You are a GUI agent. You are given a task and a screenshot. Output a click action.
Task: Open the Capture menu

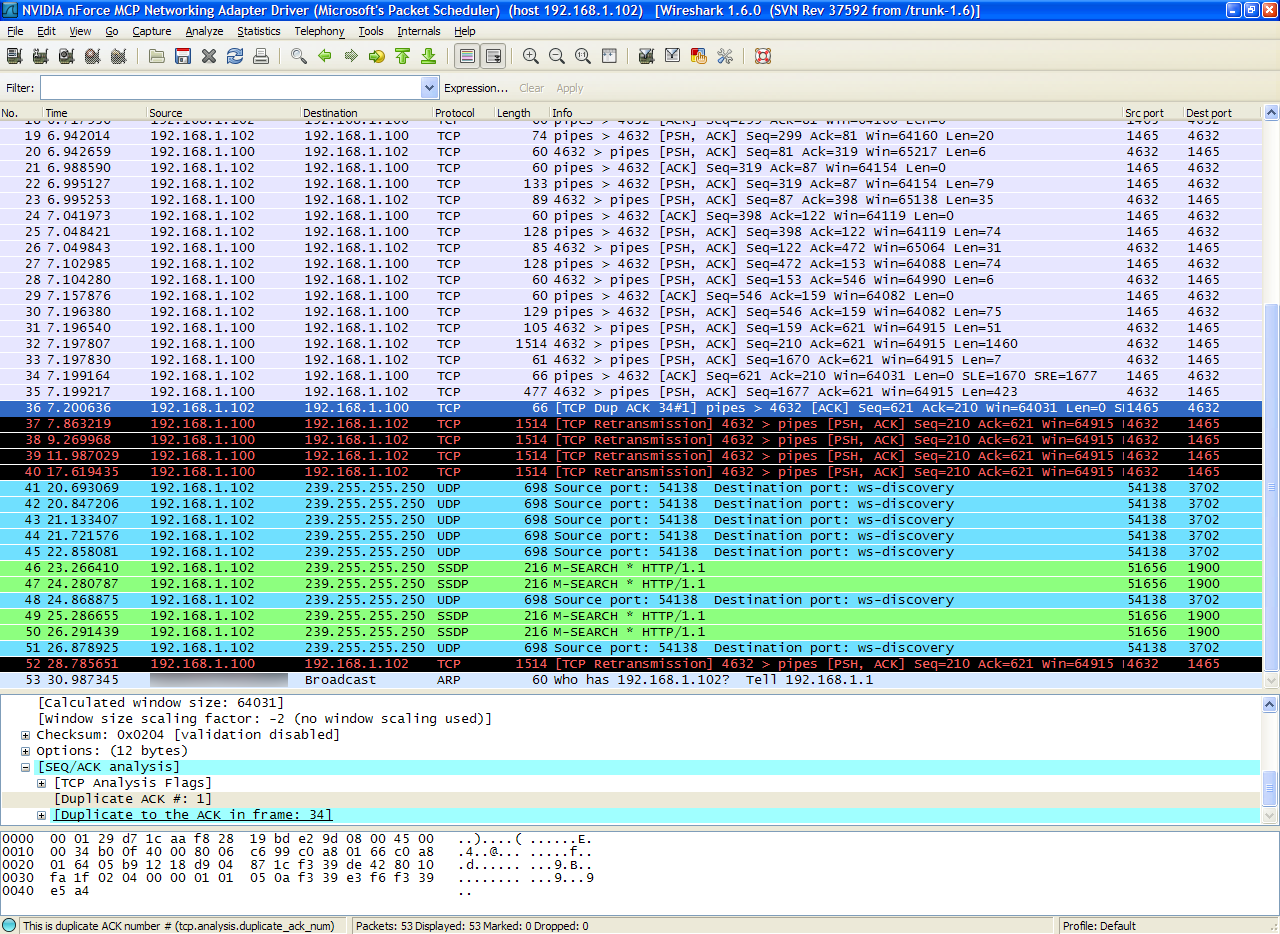(x=152, y=31)
